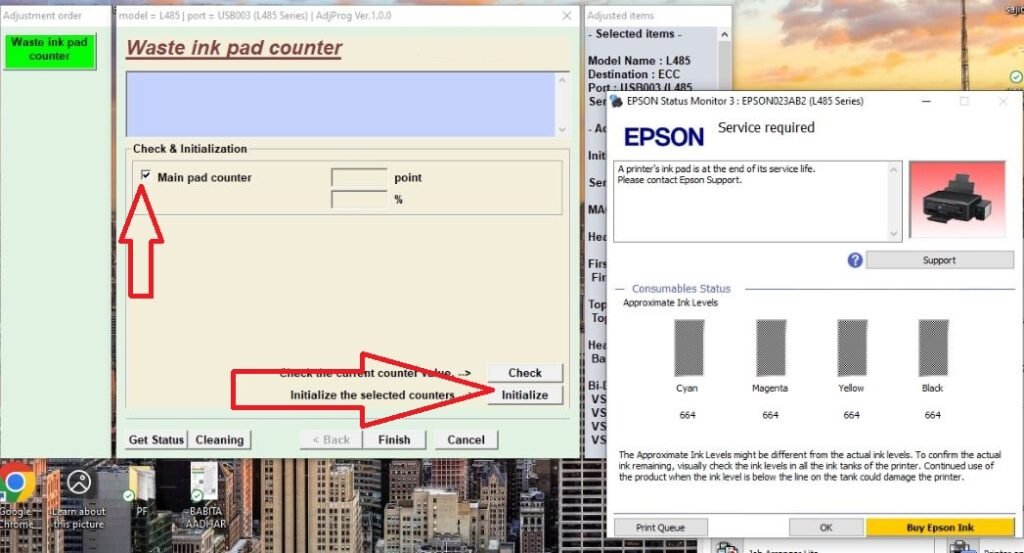
Task: Minimize the EPSON Status Monitor window
Action: [926, 101]
